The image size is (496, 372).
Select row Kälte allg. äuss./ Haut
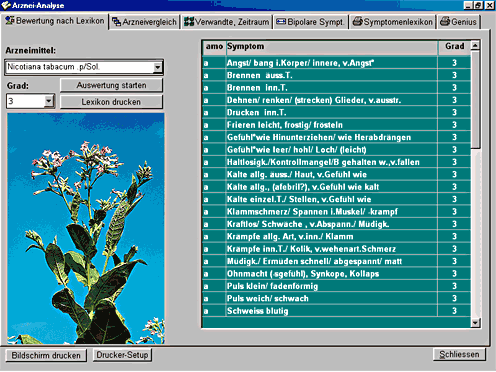point(337,174)
